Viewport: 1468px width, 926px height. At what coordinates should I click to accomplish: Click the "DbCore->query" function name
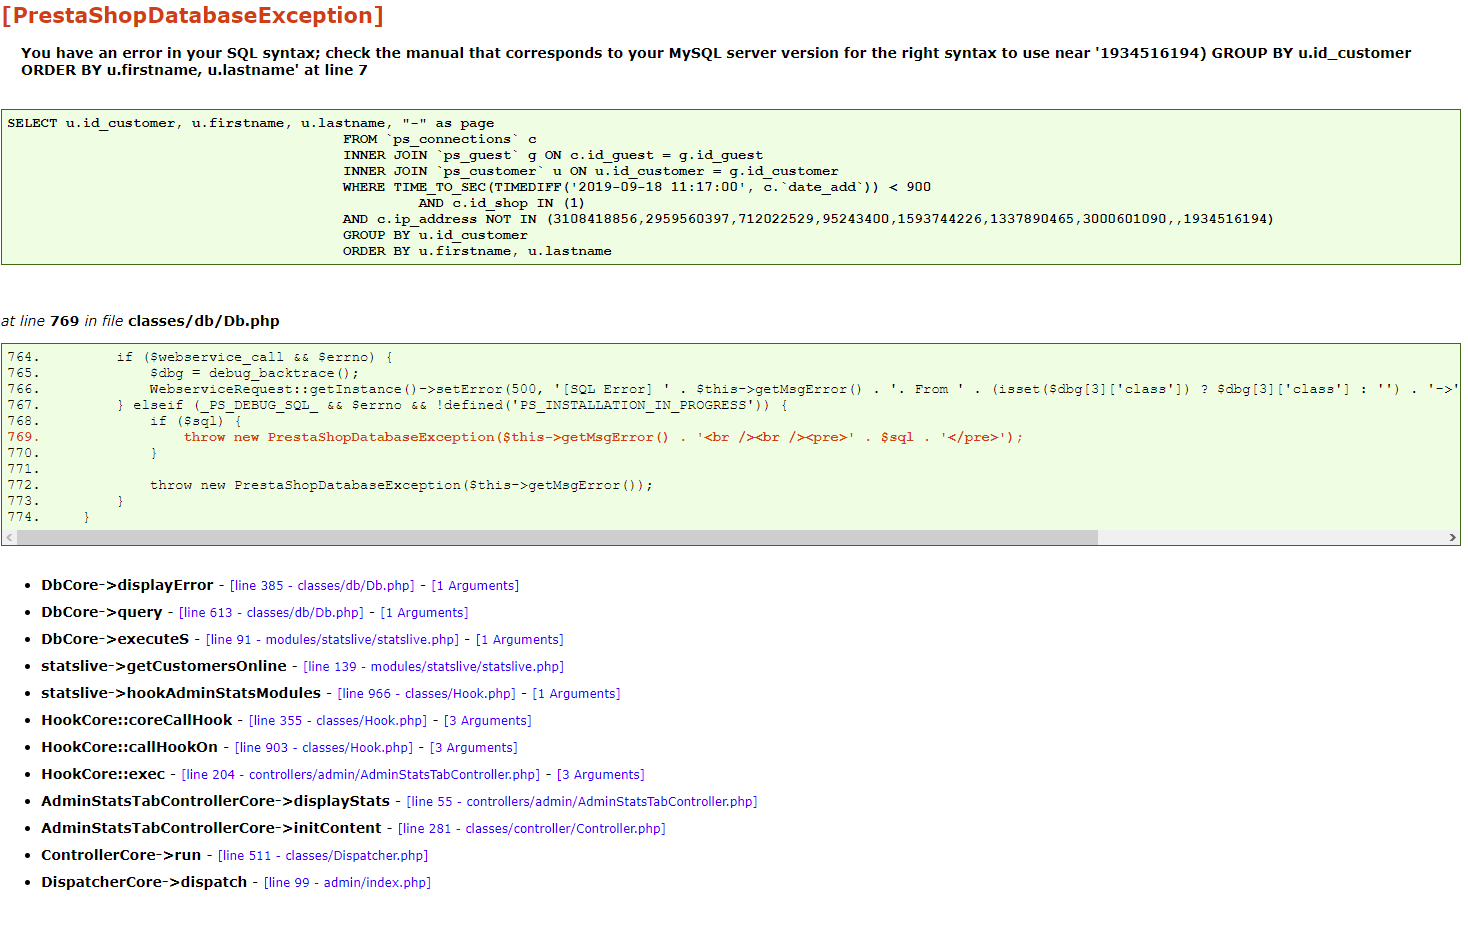point(101,612)
